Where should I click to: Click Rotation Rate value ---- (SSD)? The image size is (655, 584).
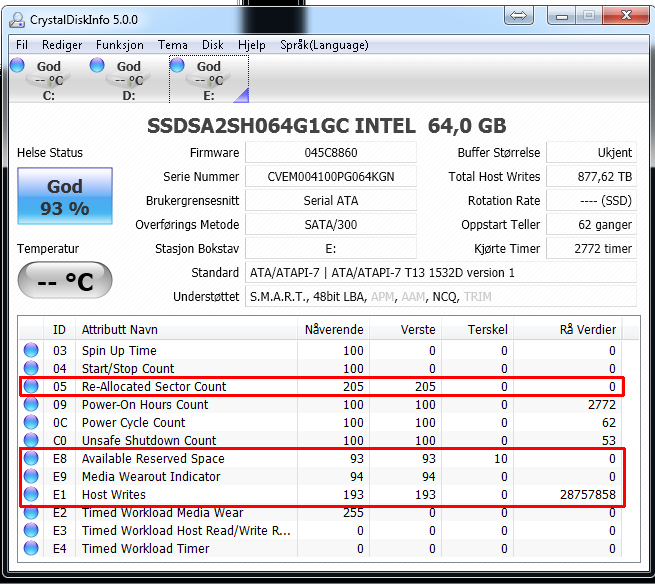tap(592, 201)
